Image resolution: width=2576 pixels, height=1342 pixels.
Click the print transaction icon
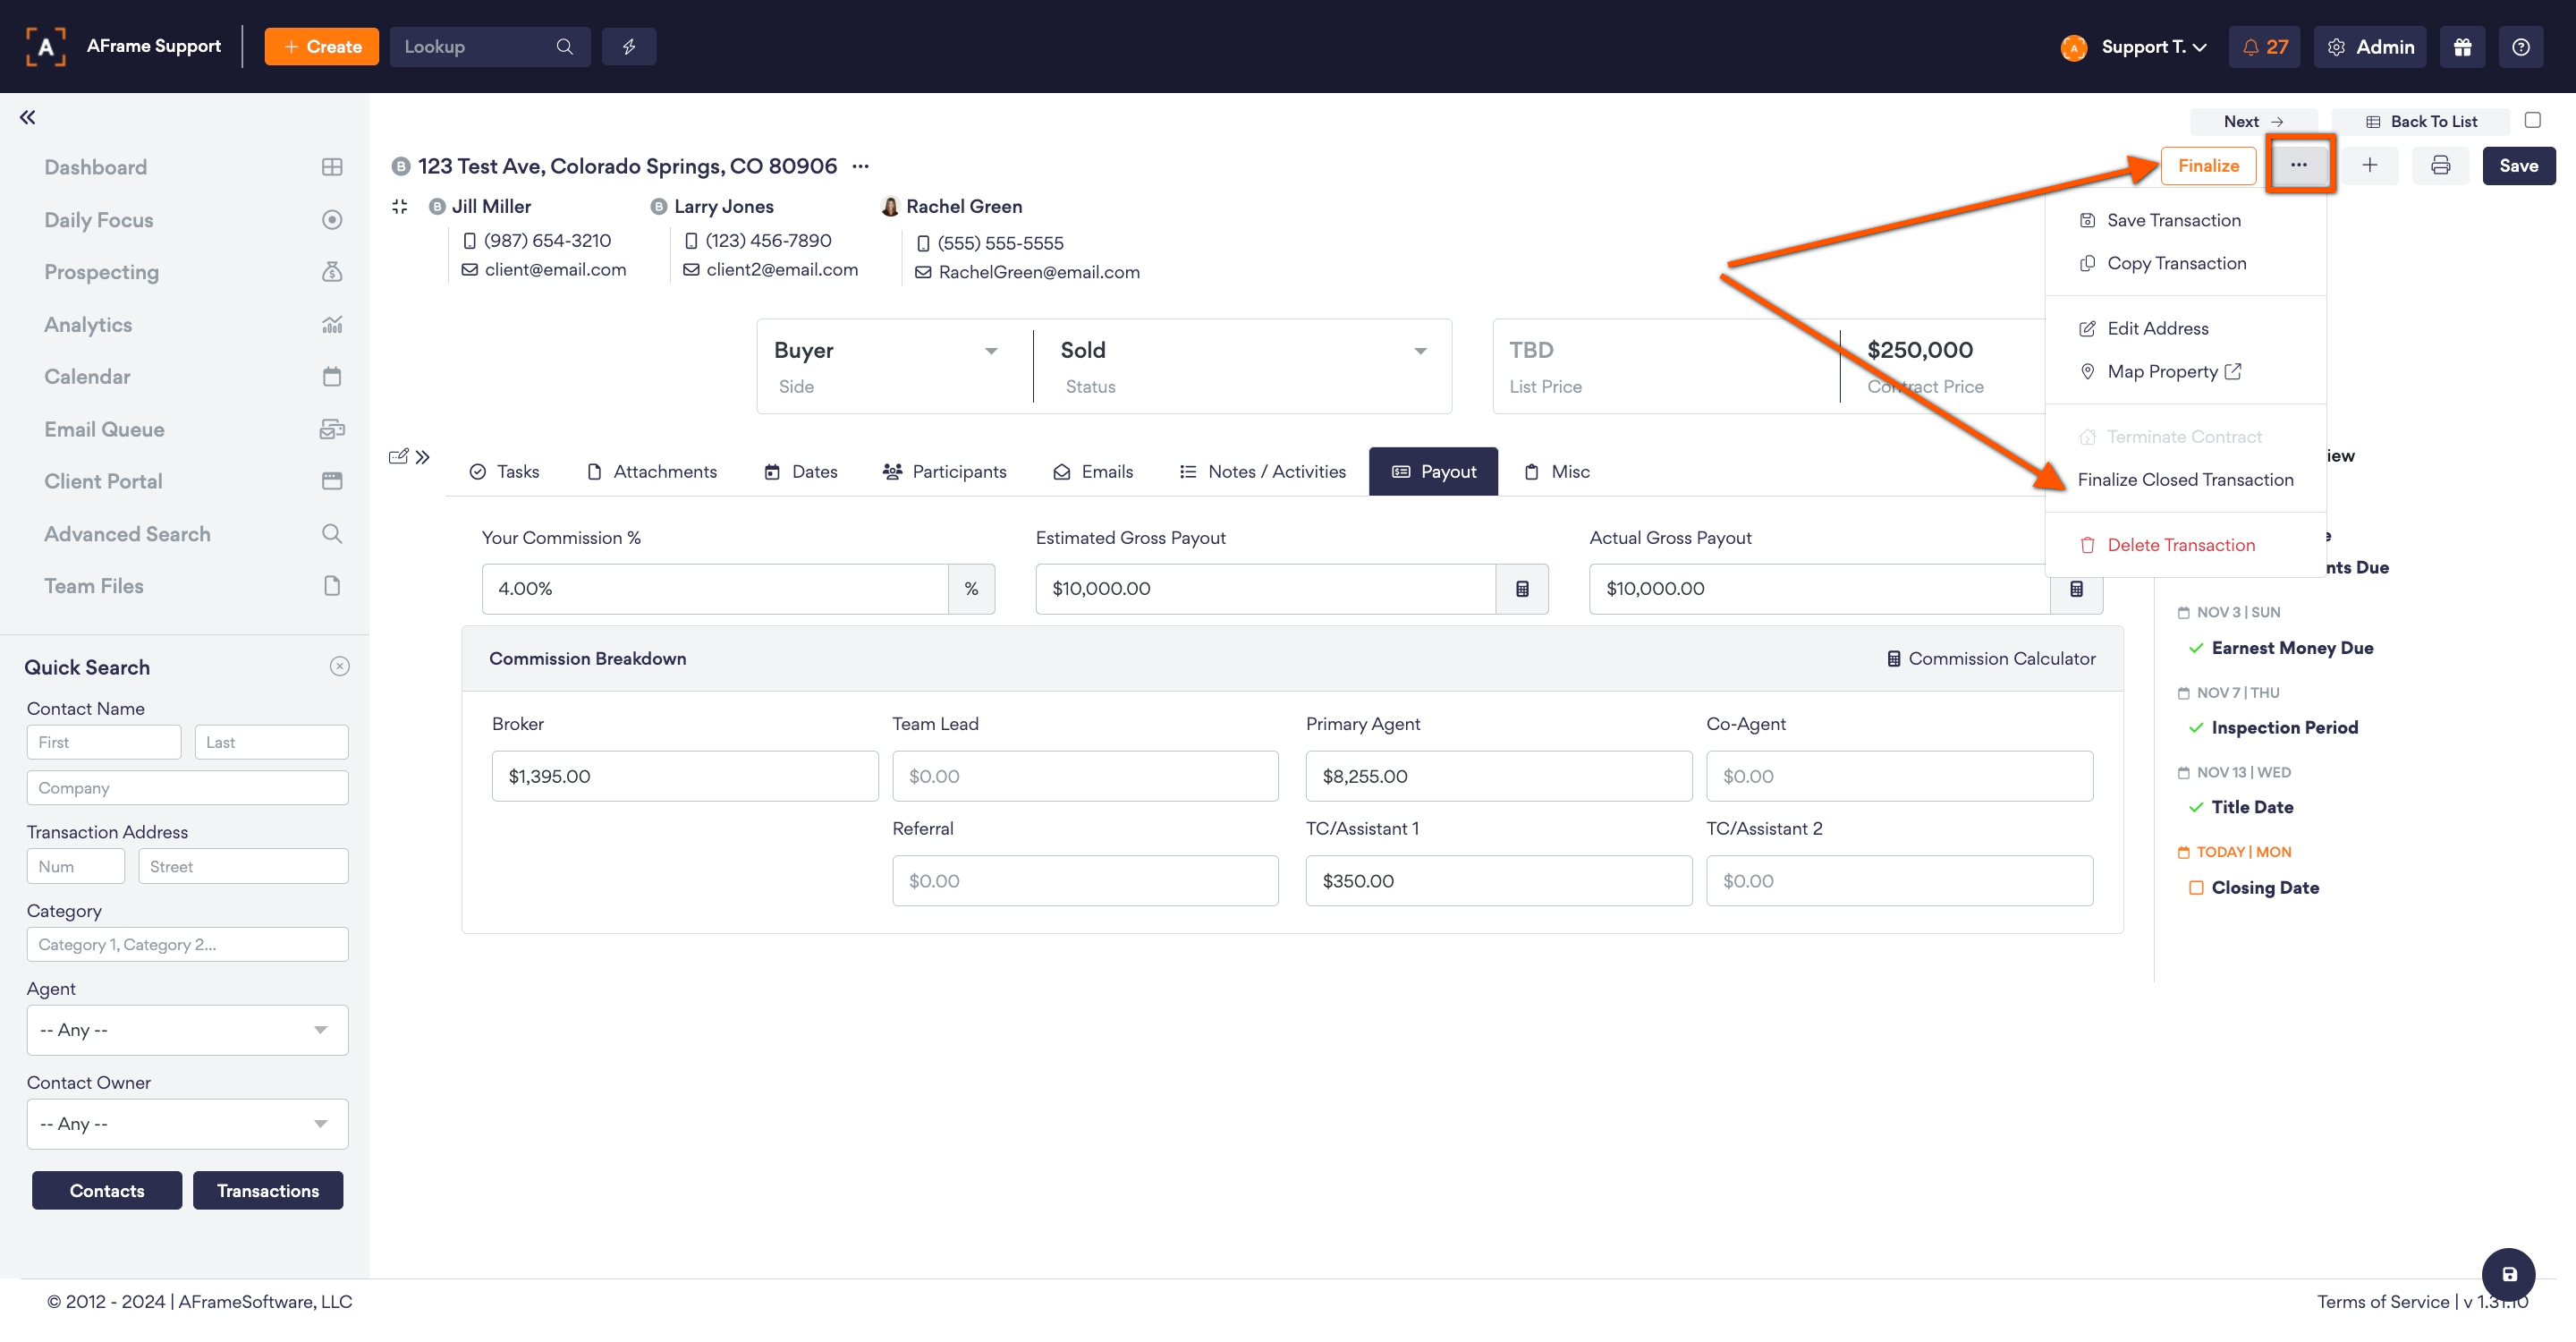click(x=2440, y=166)
